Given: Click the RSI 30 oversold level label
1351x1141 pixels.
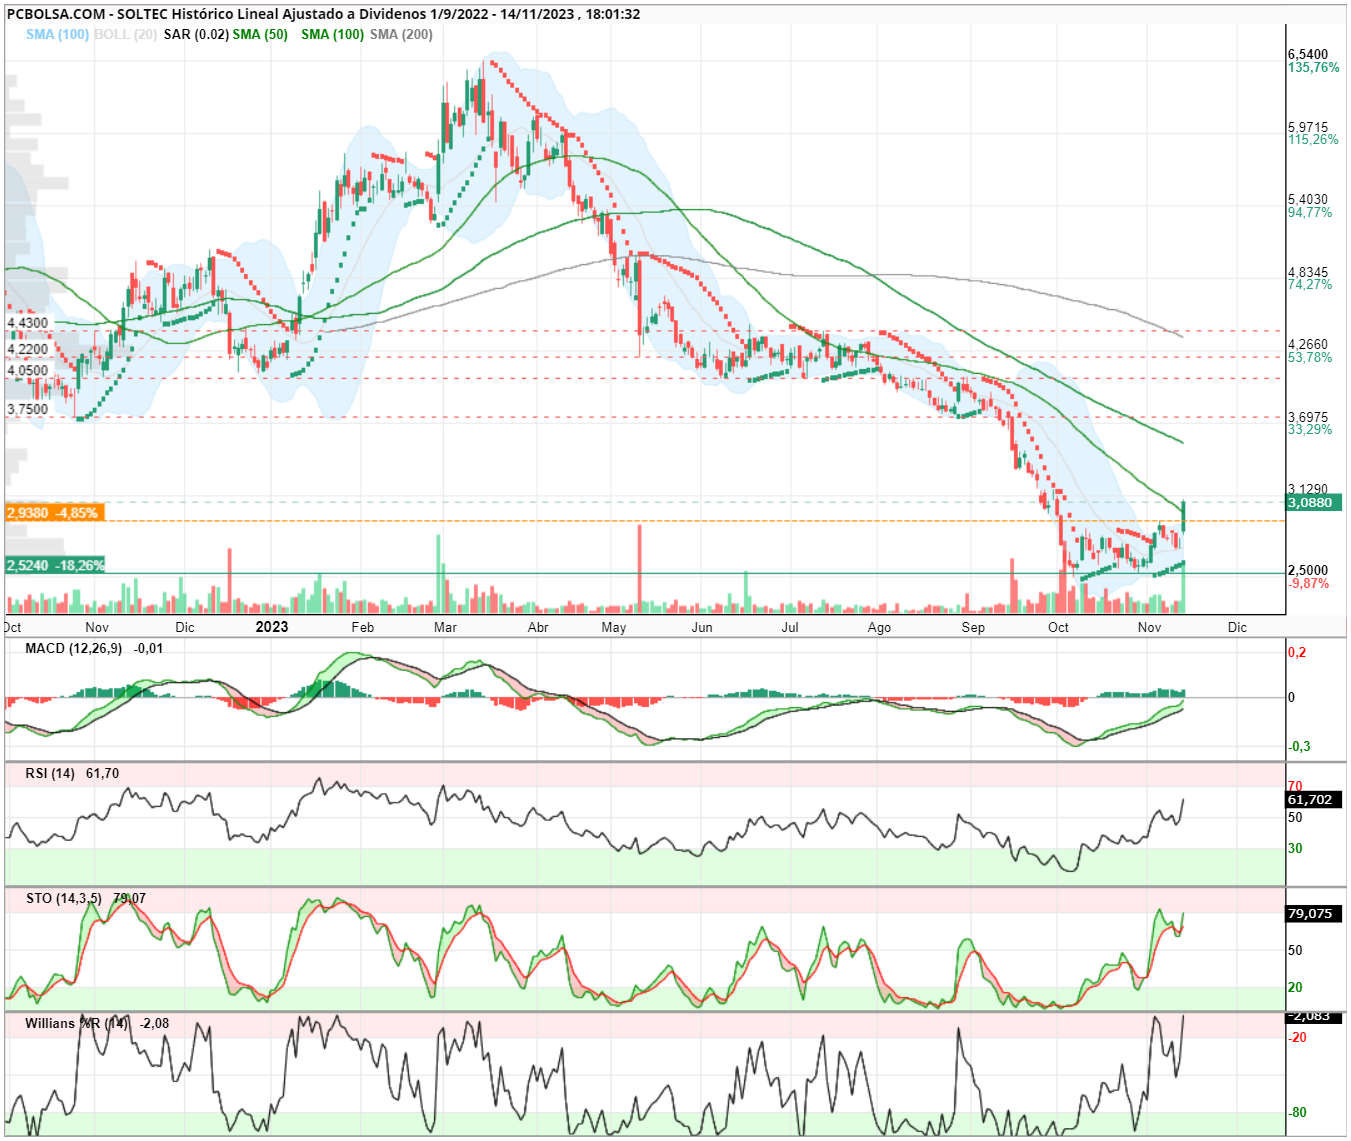Looking at the screenshot, I should (x=1295, y=848).
